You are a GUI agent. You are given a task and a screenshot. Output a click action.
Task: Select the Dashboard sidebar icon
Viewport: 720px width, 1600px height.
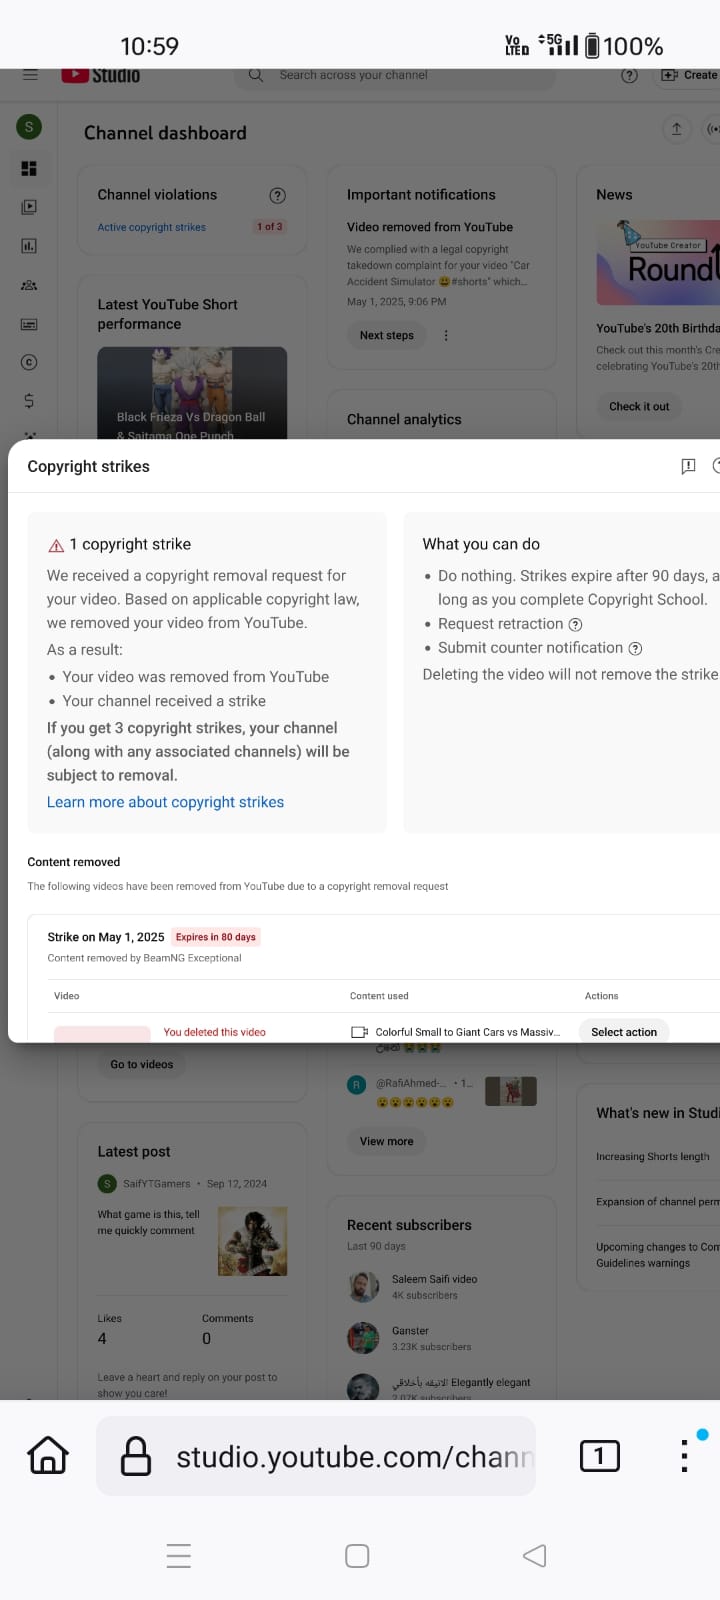[29, 168]
